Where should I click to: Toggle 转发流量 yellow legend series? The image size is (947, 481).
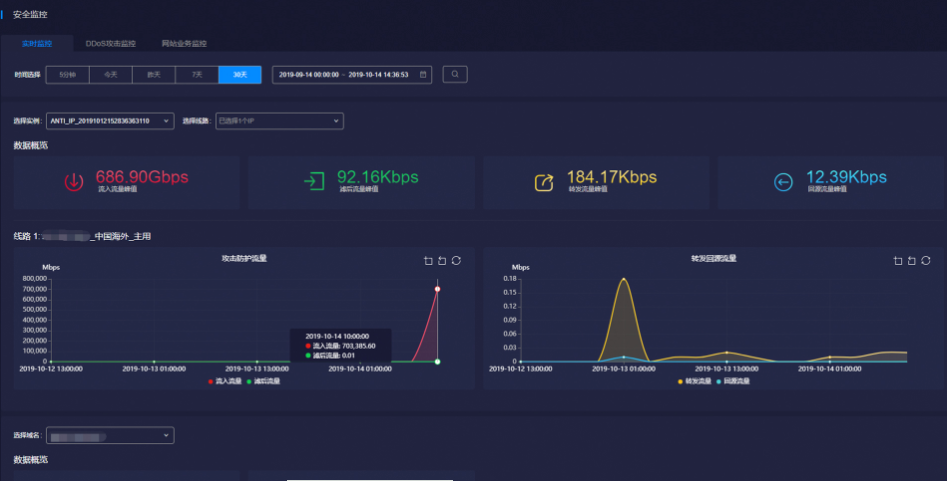(694, 381)
